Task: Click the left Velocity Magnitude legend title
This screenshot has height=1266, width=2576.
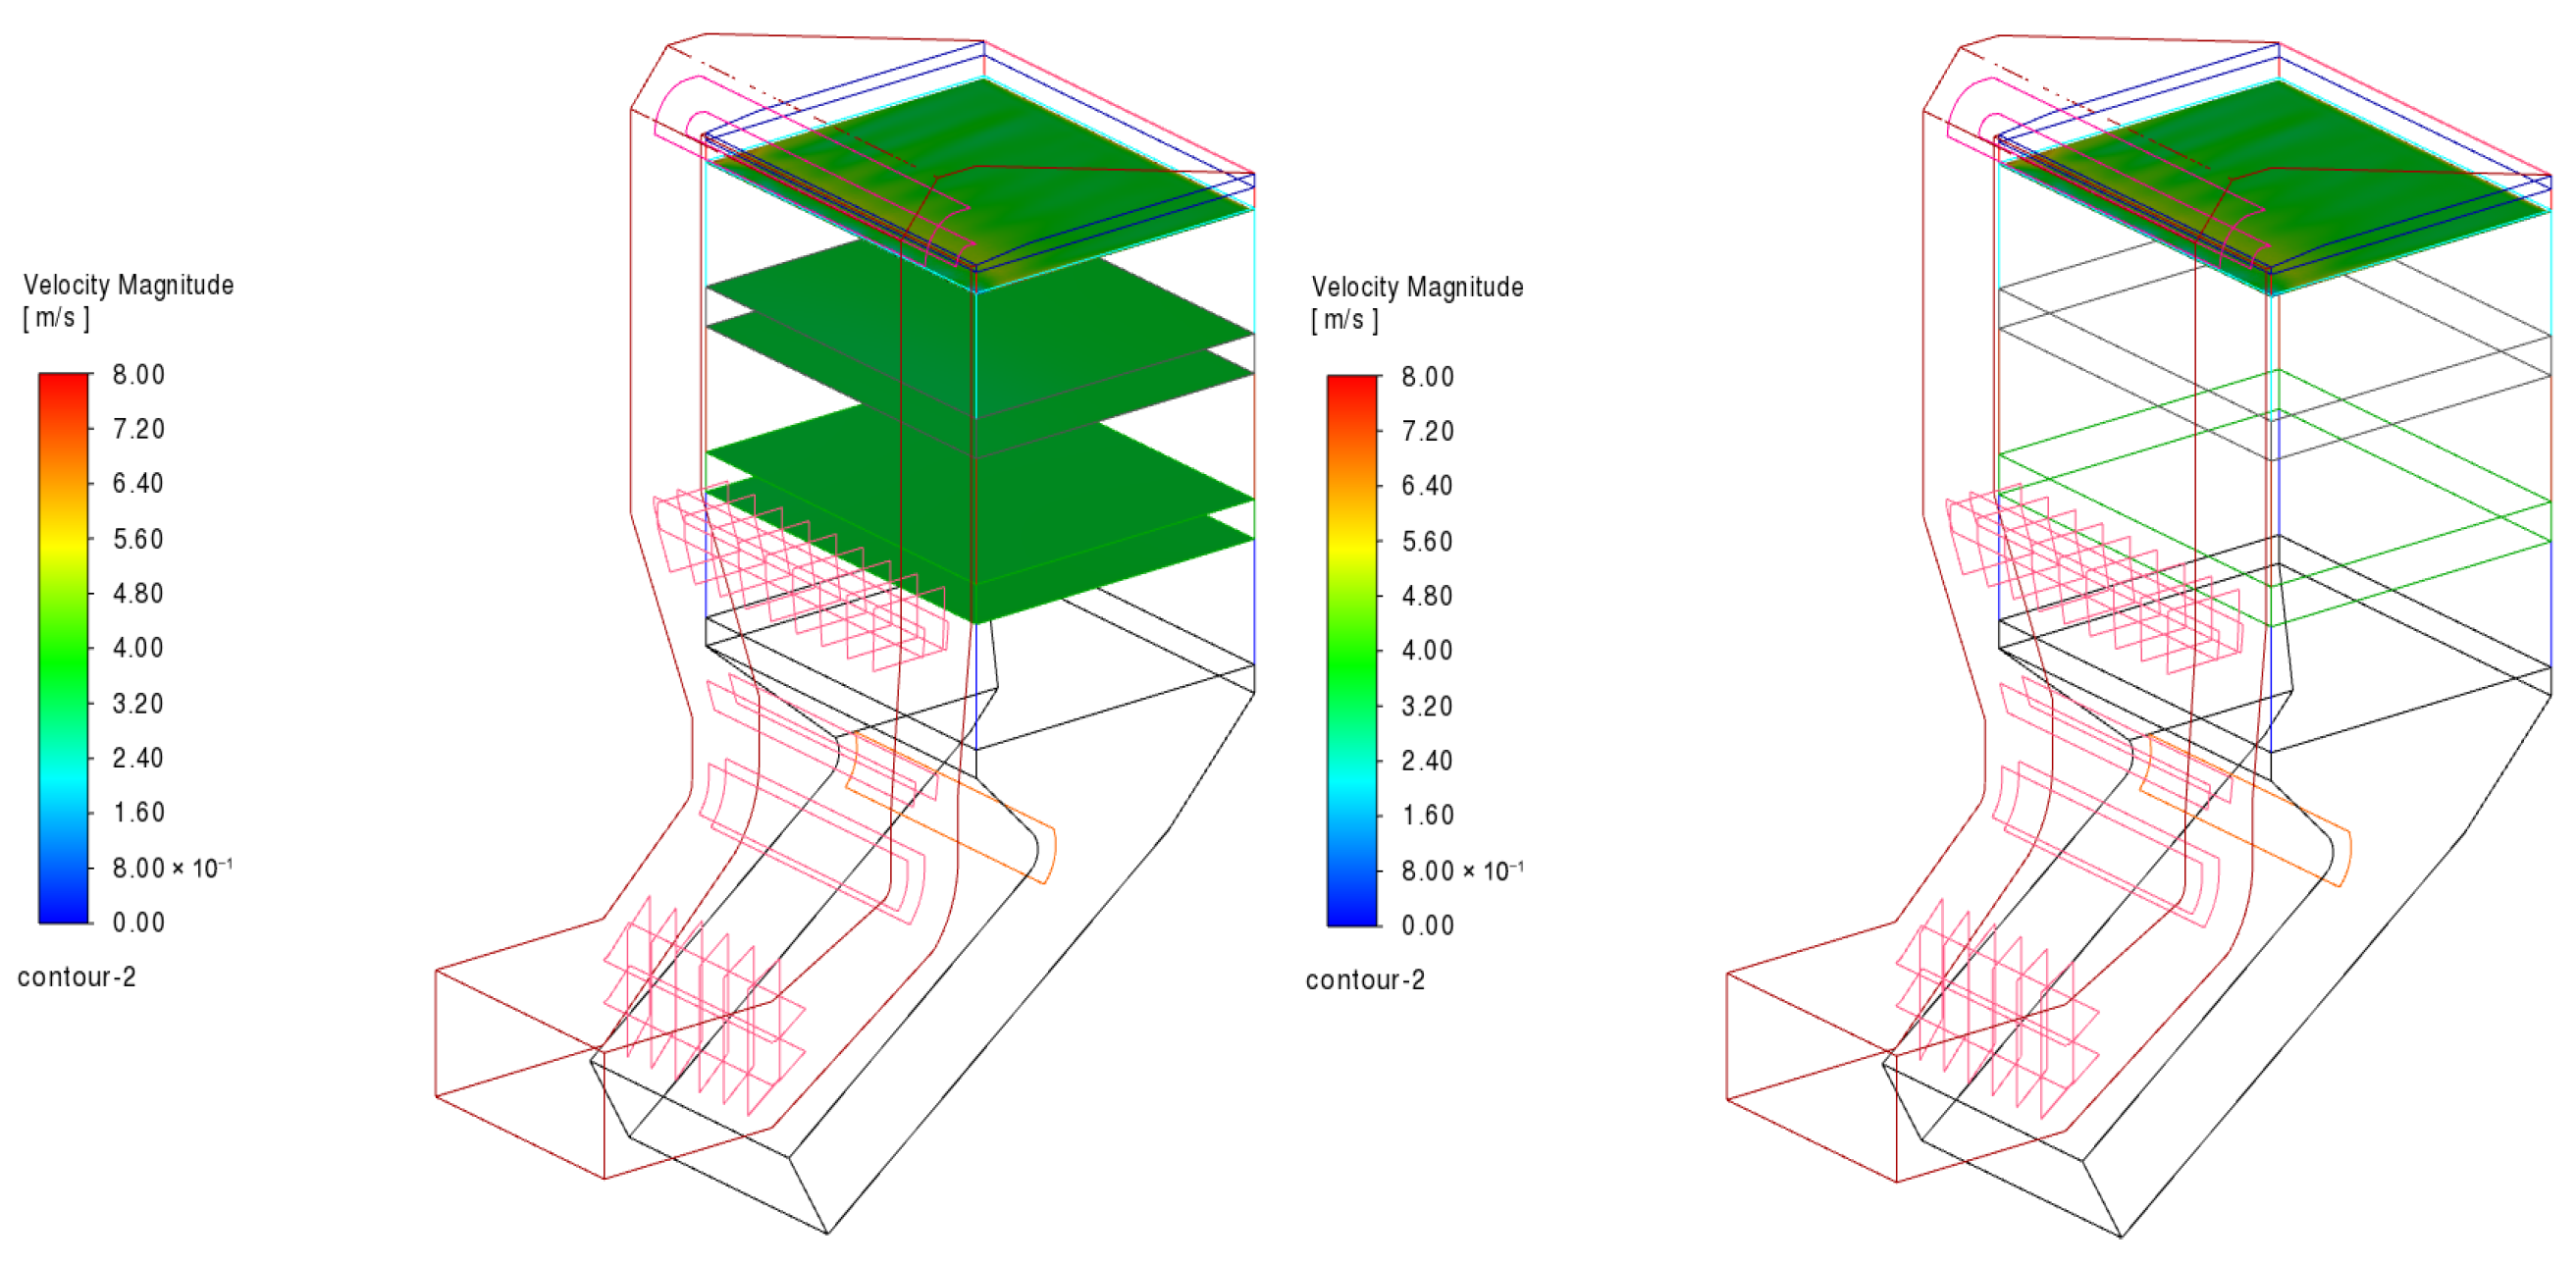Action: 128,285
